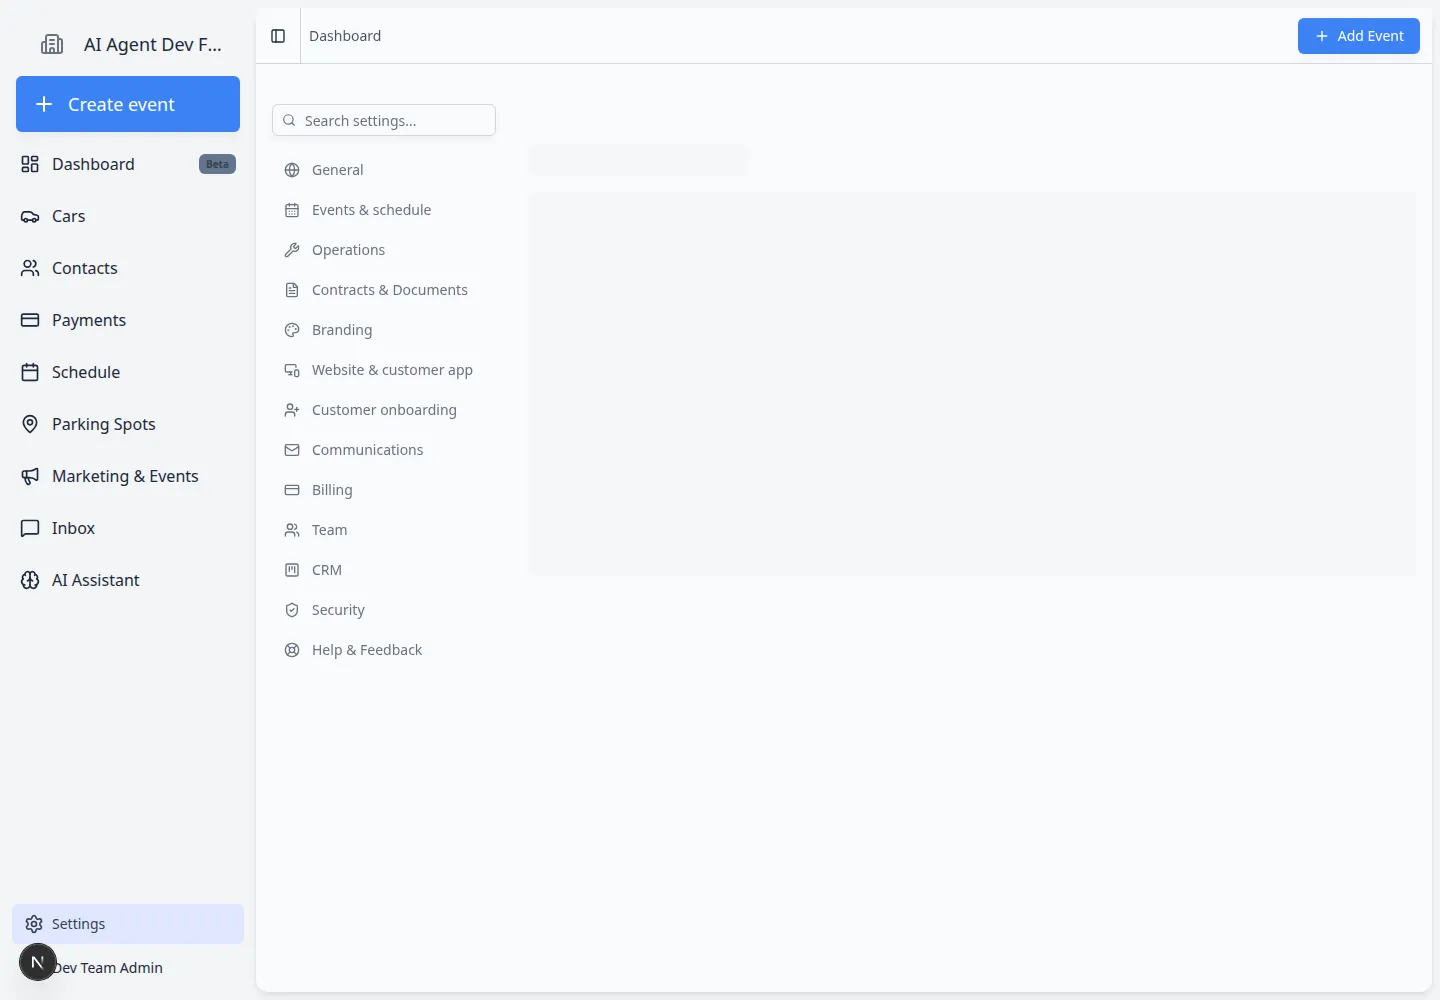Click the Communications envelope icon
The width and height of the screenshot is (1440, 1000).
click(x=292, y=450)
